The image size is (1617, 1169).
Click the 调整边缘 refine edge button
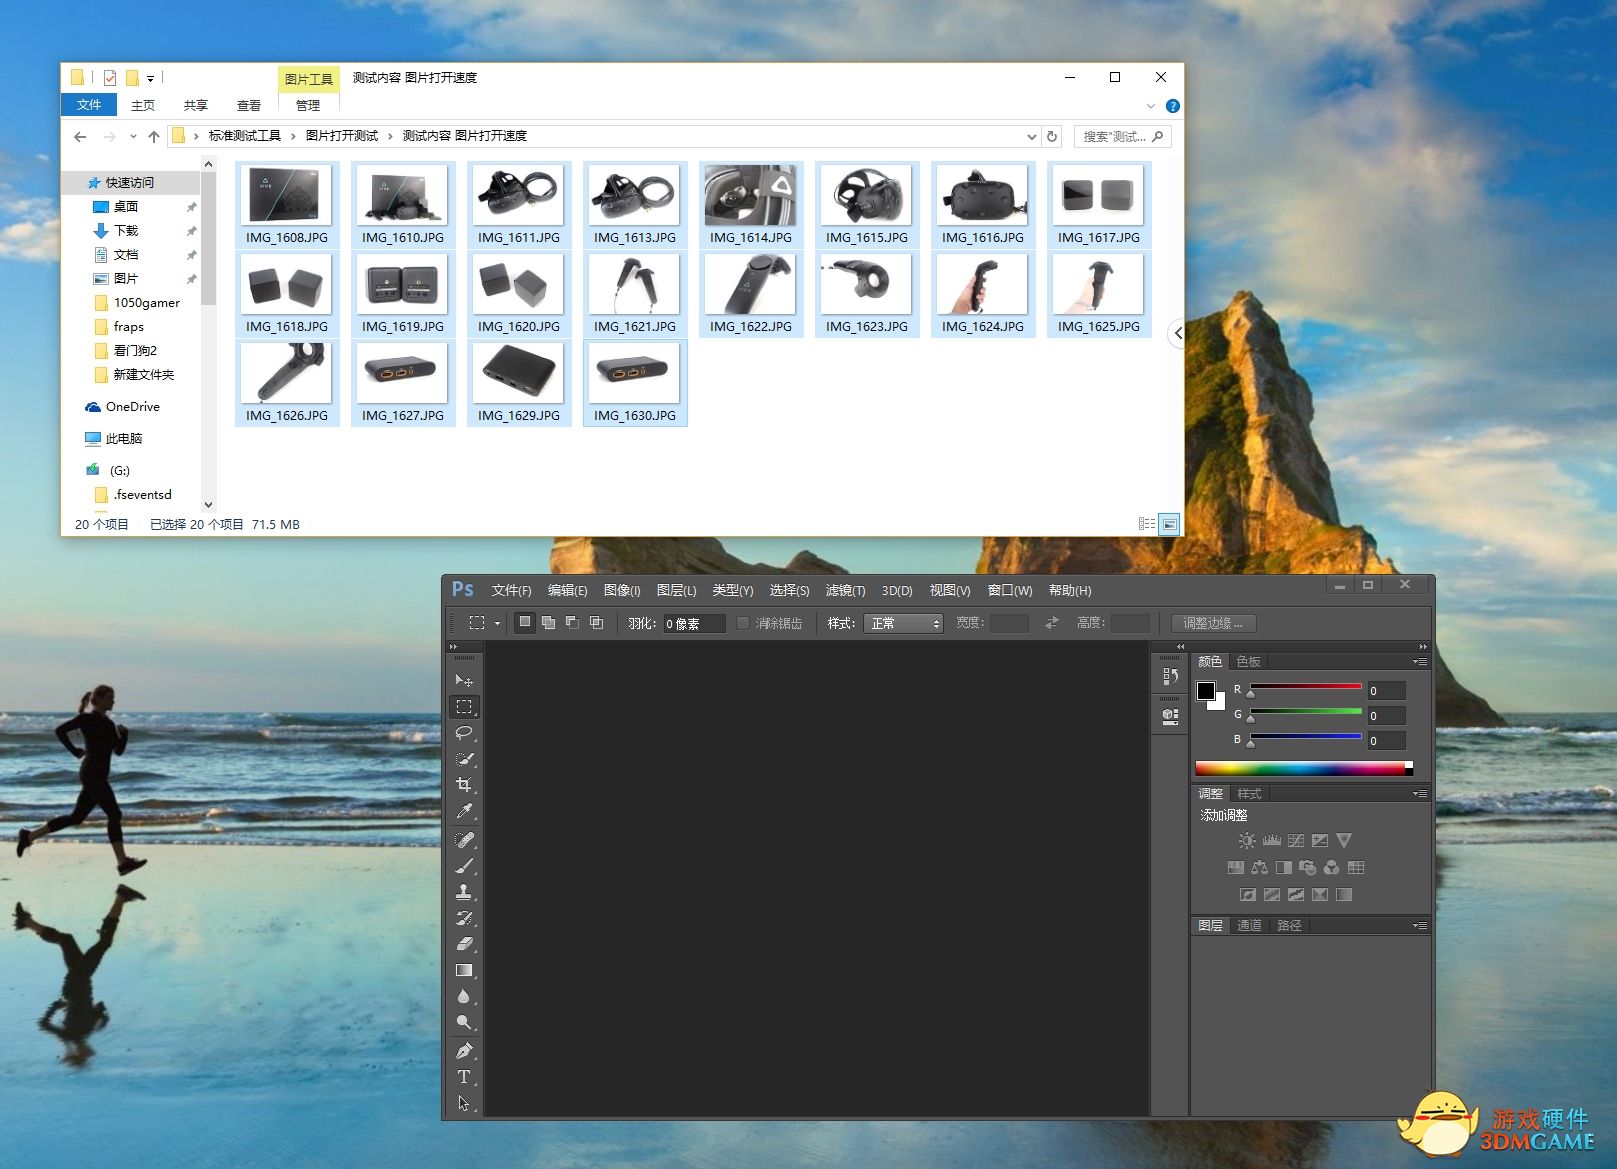pyautogui.click(x=1212, y=623)
